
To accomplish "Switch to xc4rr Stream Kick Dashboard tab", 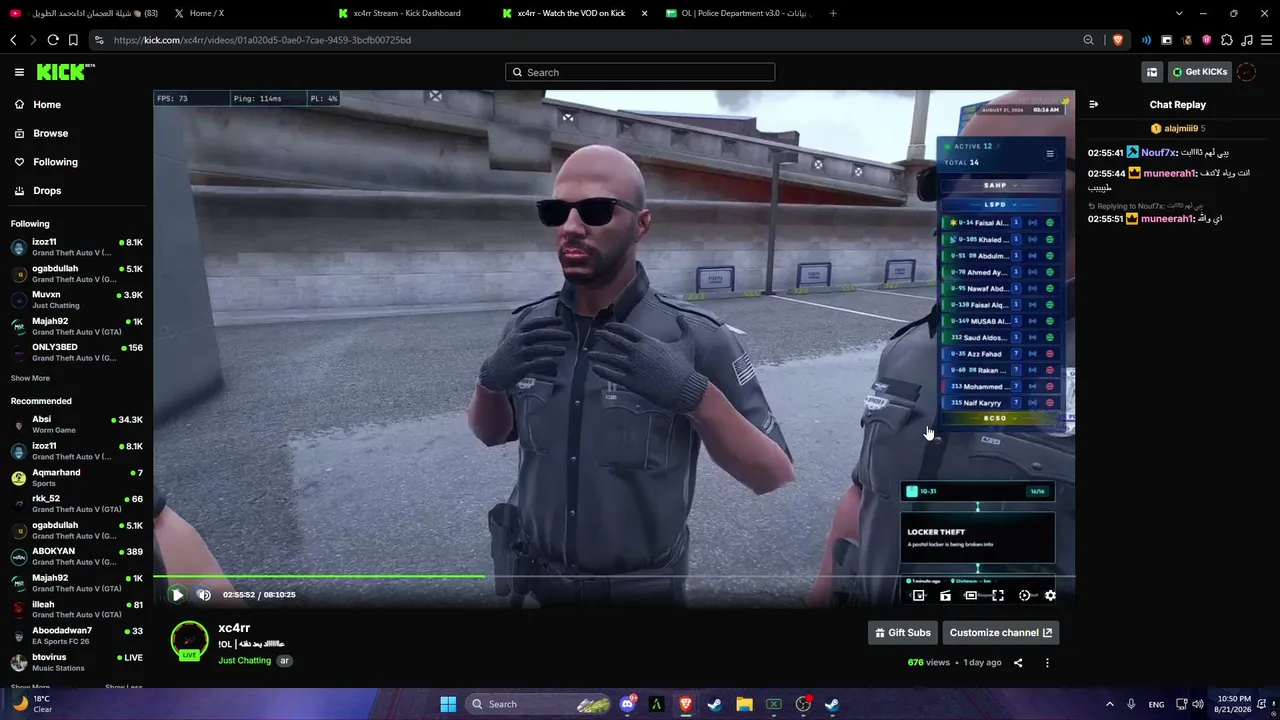I will [x=410, y=13].
